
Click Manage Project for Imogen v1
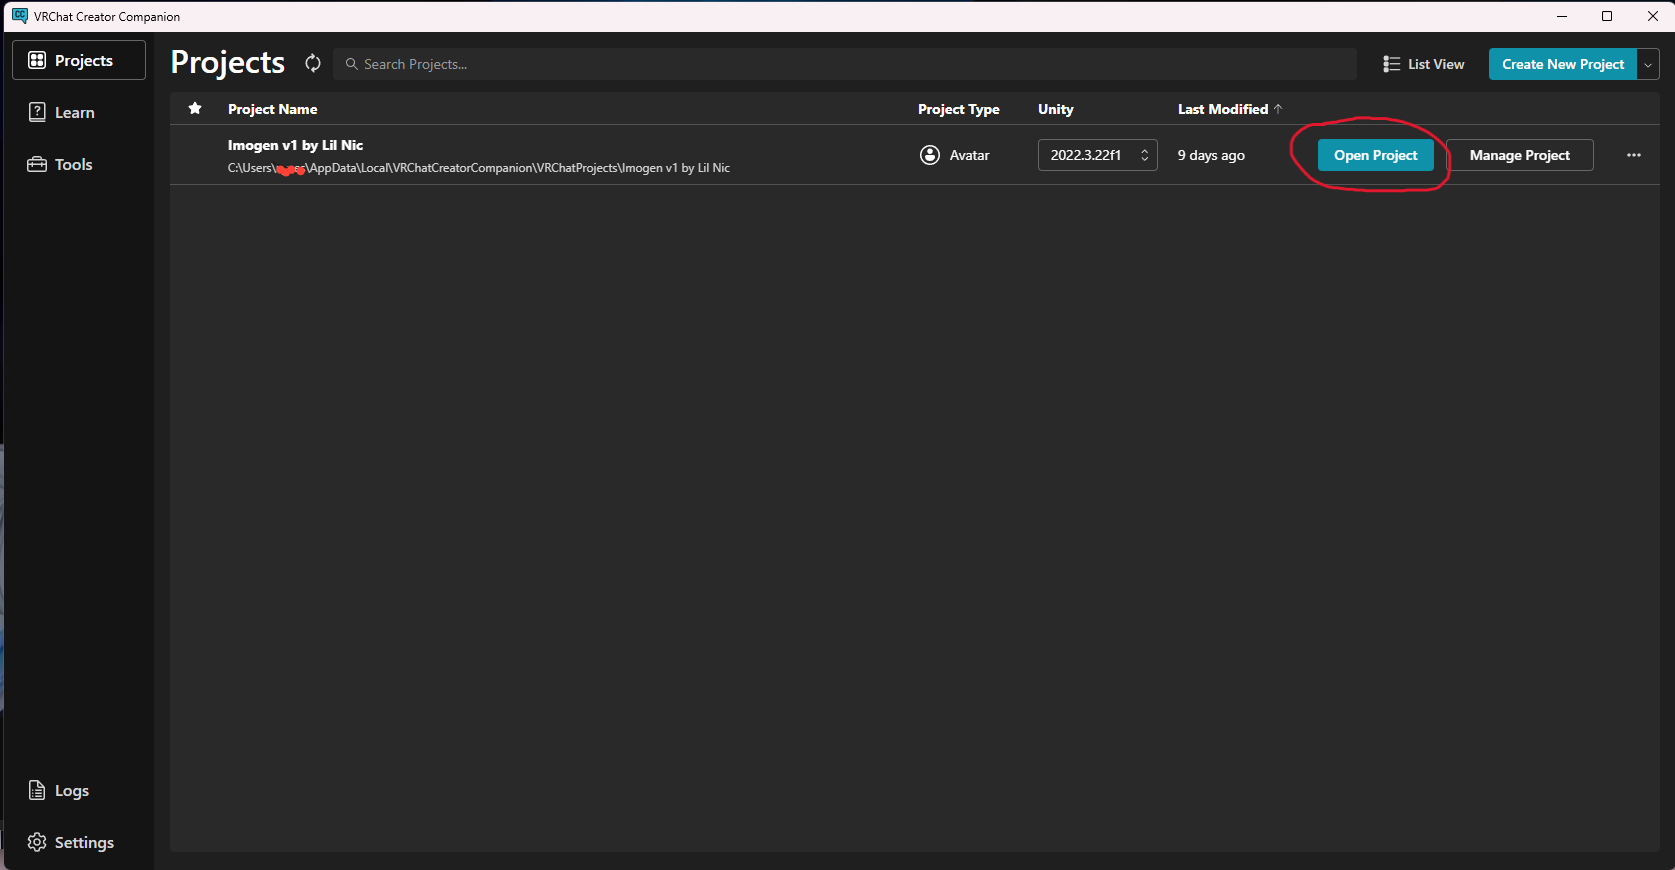[x=1519, y=155]
